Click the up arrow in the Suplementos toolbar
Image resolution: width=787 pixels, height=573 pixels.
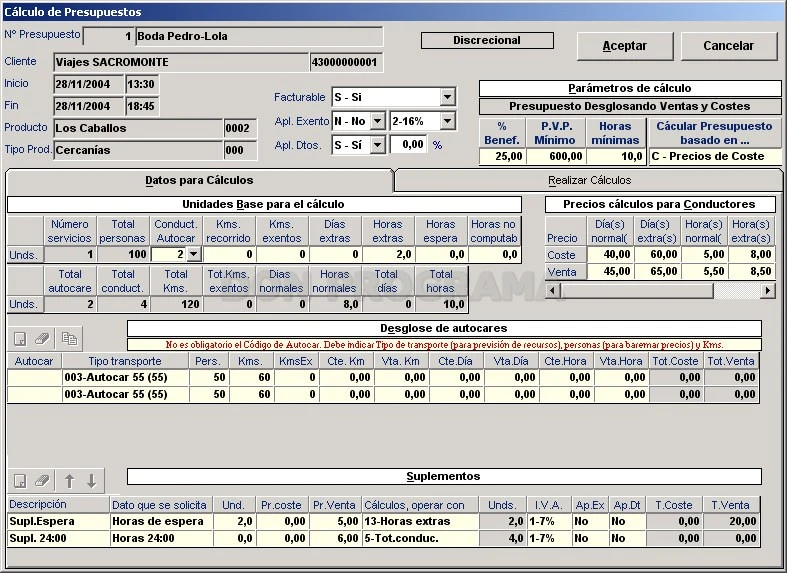point(69,481)
